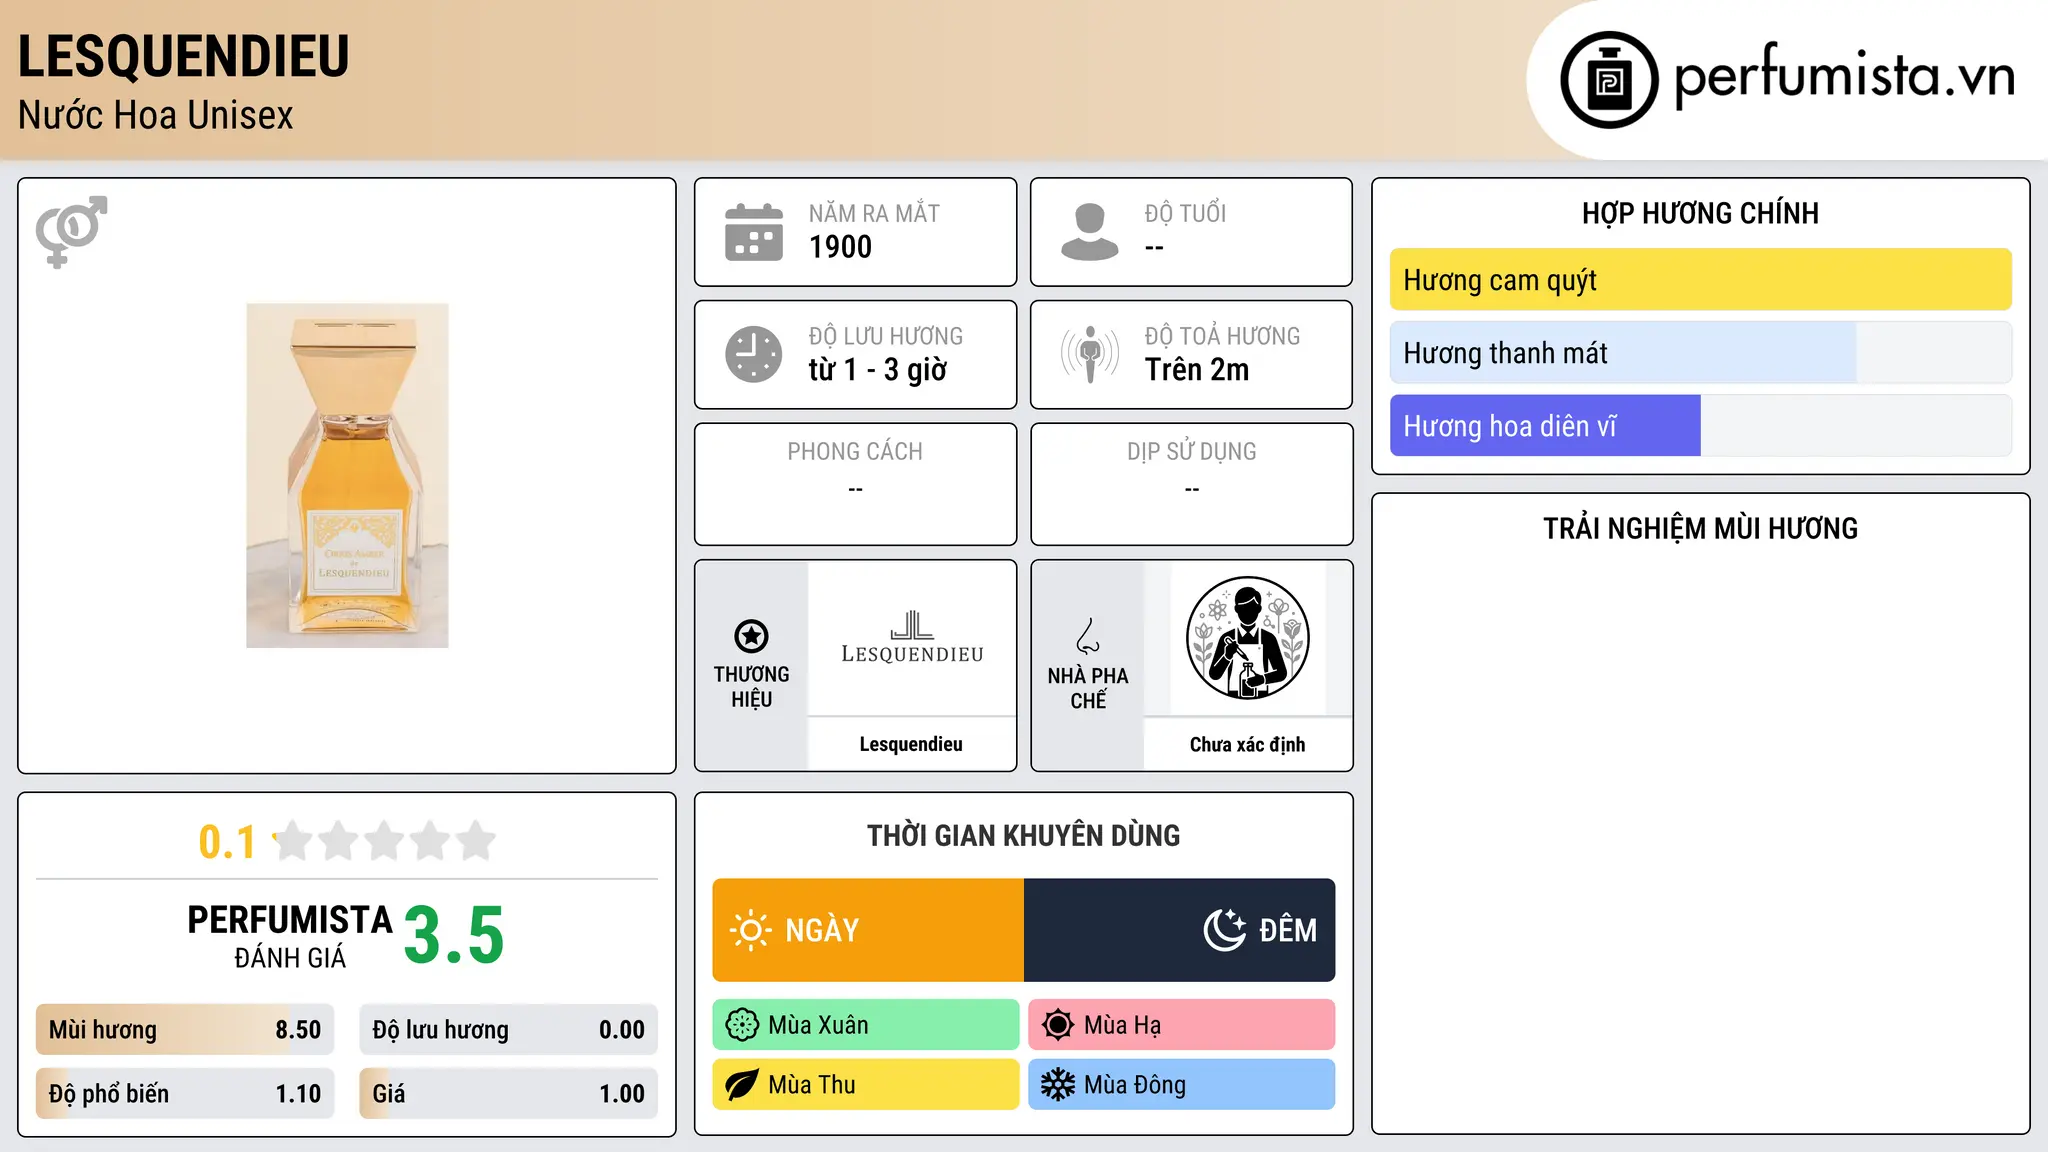Click the Mùi hương 8.50 score bar

coord(185,1030)
